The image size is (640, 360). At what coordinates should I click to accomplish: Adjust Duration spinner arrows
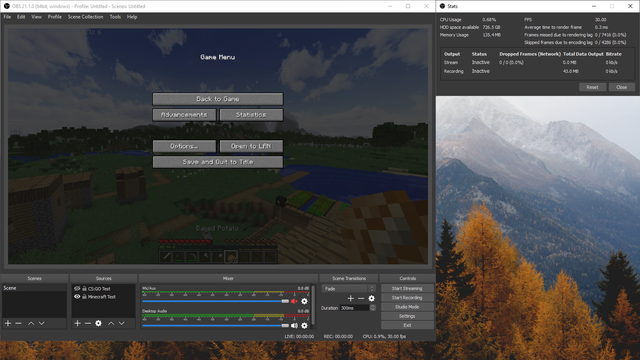pos(373,308)
